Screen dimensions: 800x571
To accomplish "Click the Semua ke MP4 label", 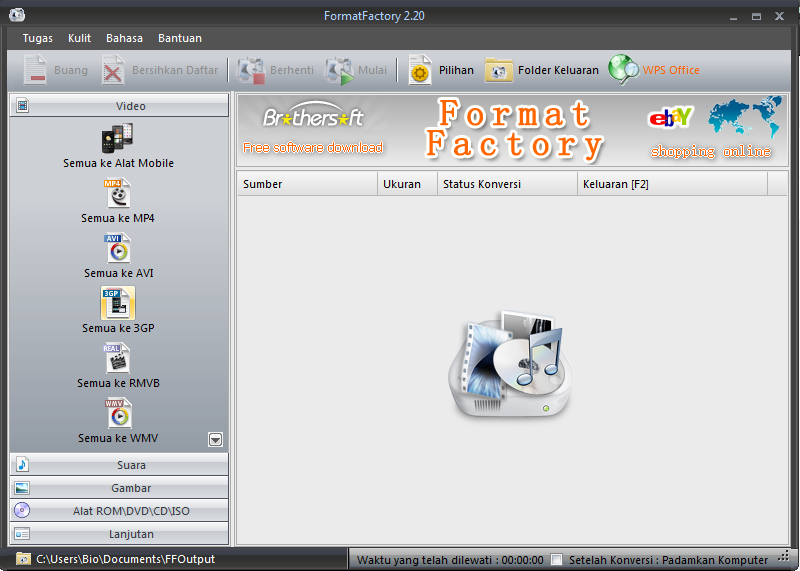I will [118, 218].
